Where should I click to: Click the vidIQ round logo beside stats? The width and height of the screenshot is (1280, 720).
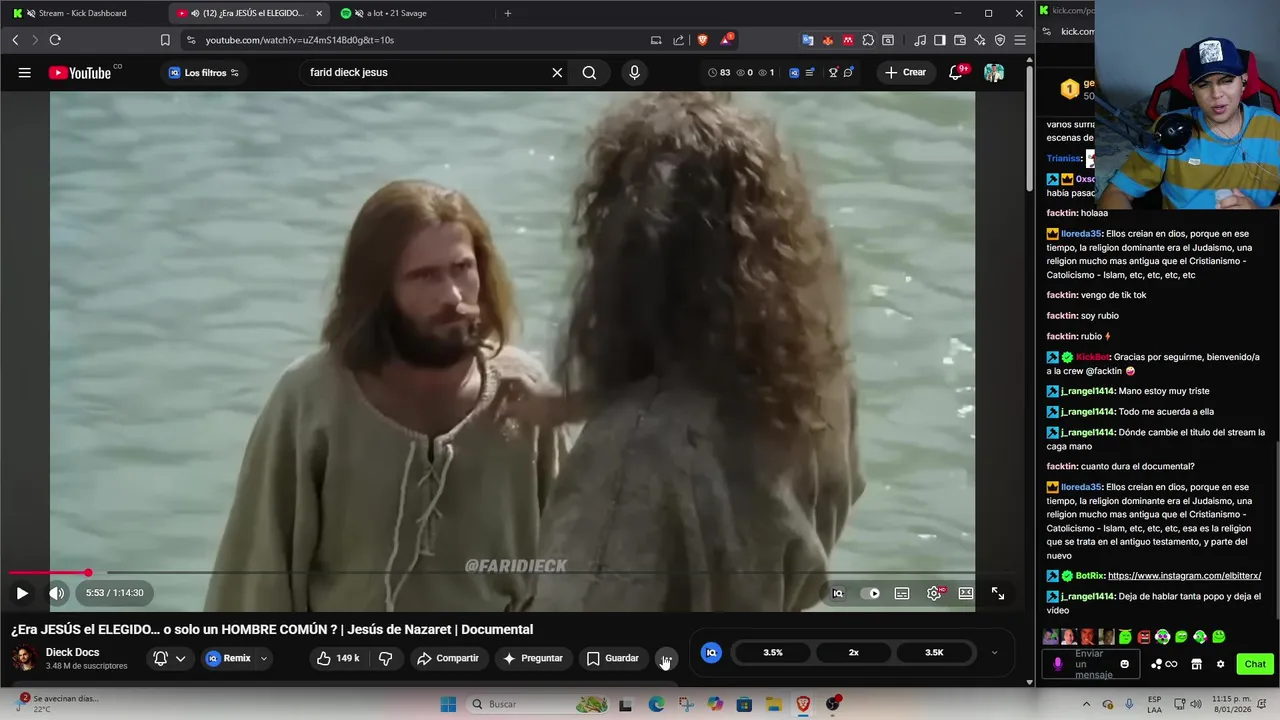click(x=711, y=652)
